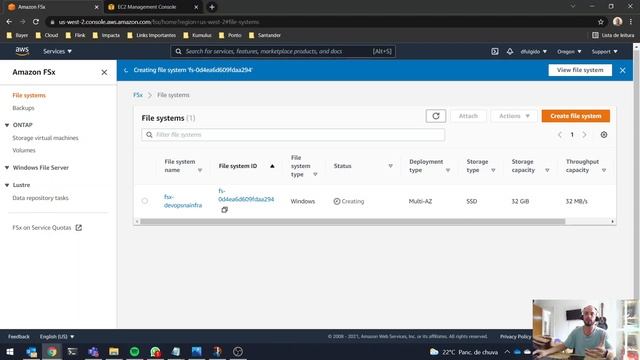Click the table horizontal scrollbar
Image resolution: width=640 pixels, height=360 pixels.
pos(353,221)
